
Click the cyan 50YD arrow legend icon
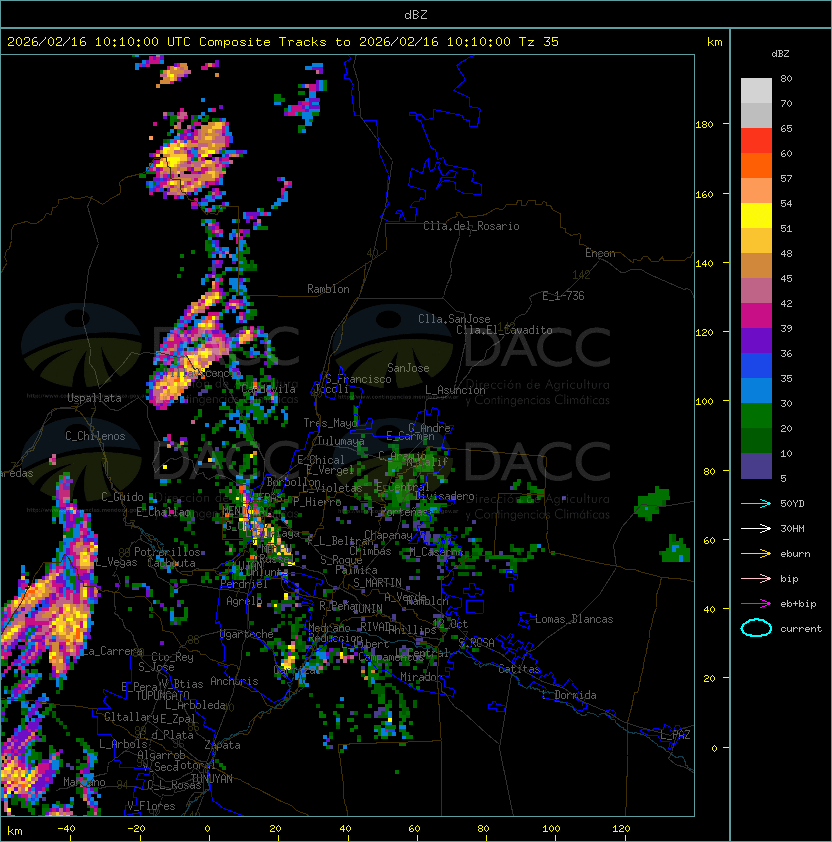(756, 503)
